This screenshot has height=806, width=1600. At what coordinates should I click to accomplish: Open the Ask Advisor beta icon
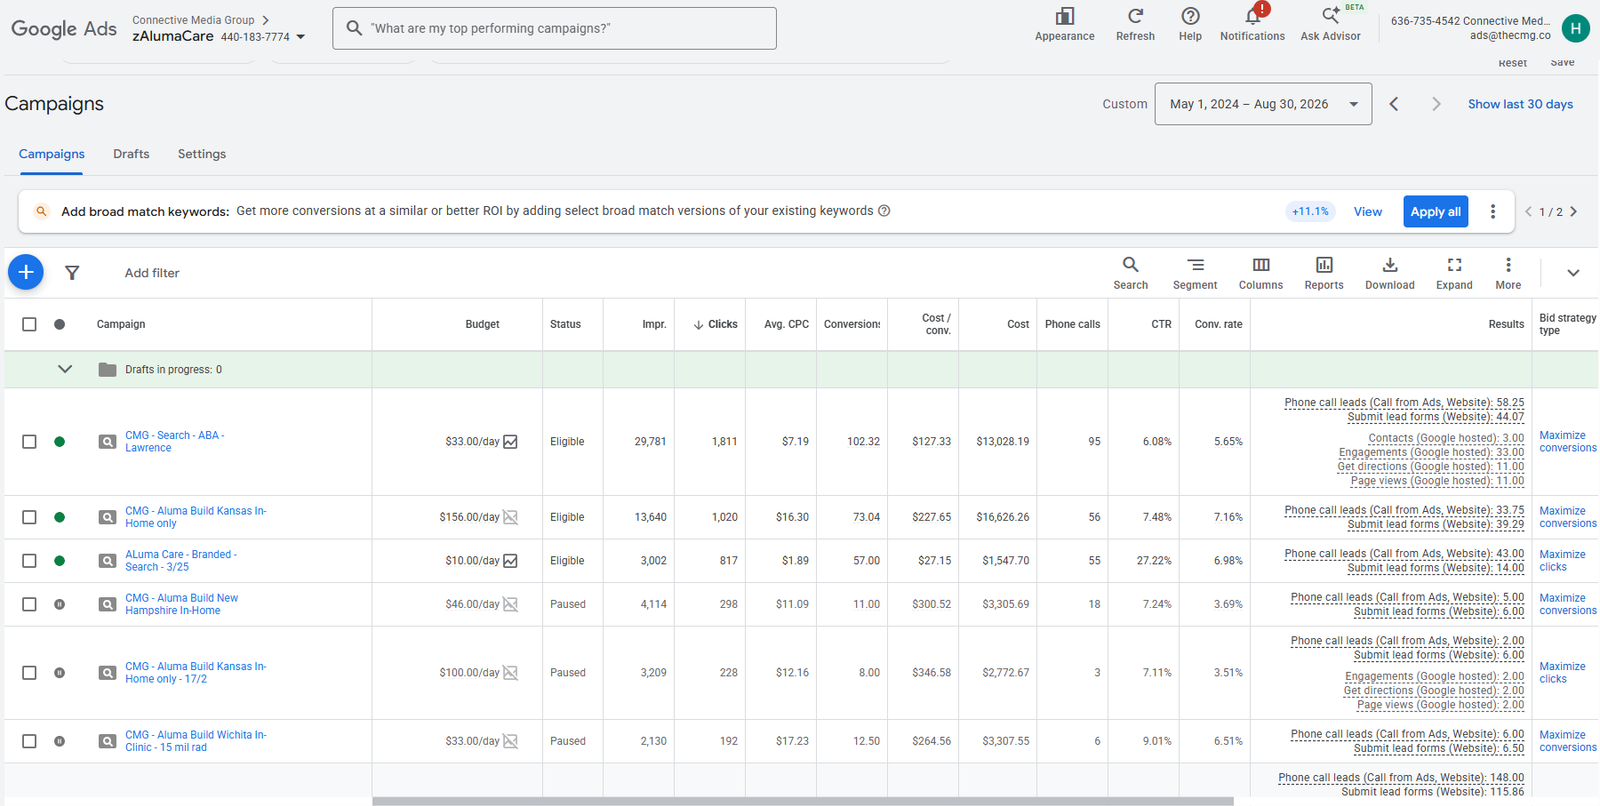pos(1330,17)
